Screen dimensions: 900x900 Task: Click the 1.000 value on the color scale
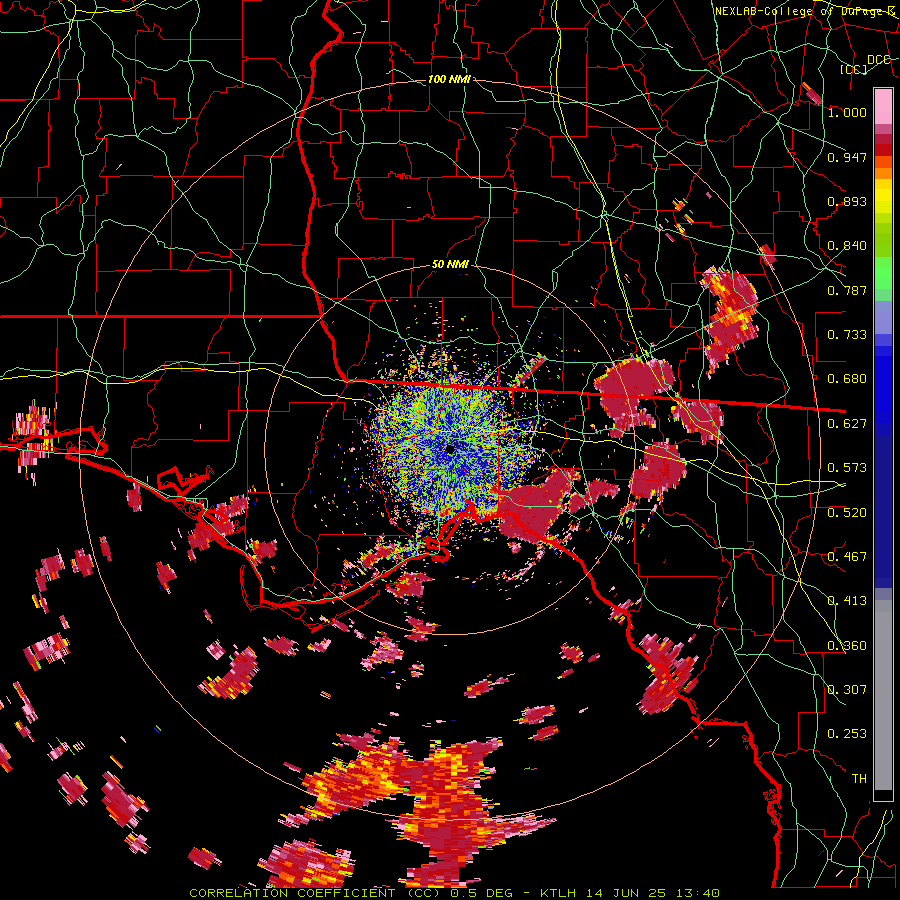pyautogui.click(x=847, y=112)
